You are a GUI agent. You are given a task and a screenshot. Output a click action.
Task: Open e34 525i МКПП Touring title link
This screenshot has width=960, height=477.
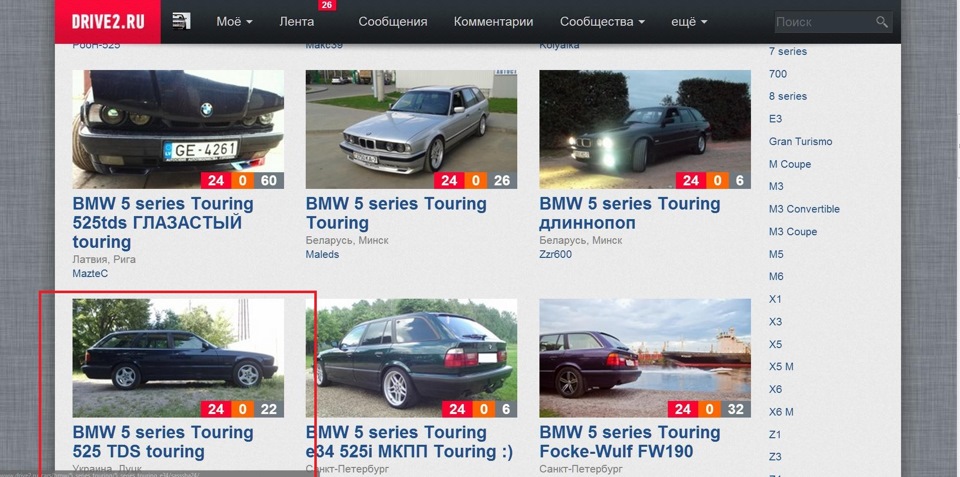[409, 442]
